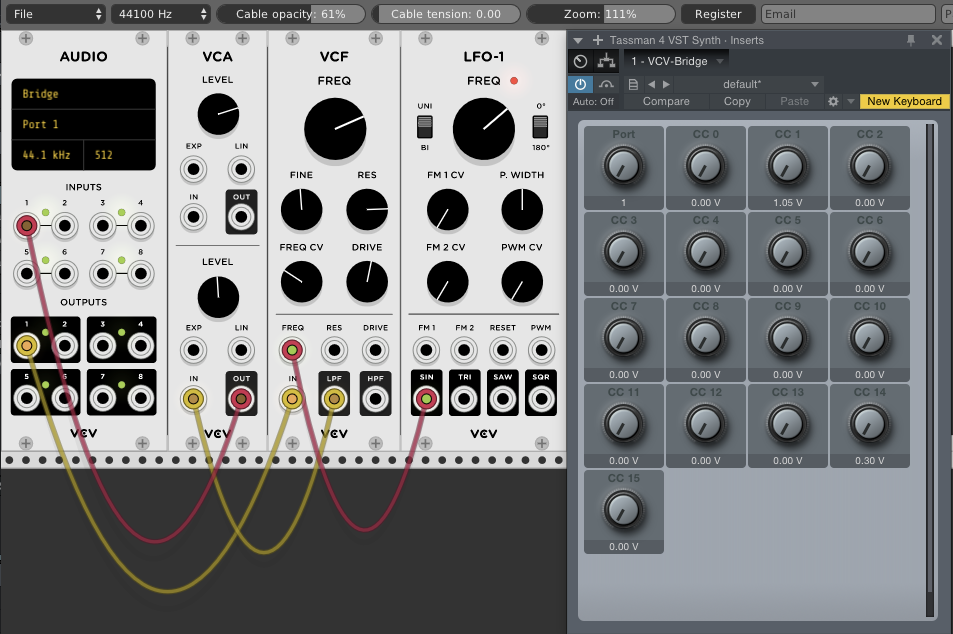Click the sidechain arc icon next to power
Image resolution: width=953 pixels, height=634 pixels.
[x=606, y=84]
